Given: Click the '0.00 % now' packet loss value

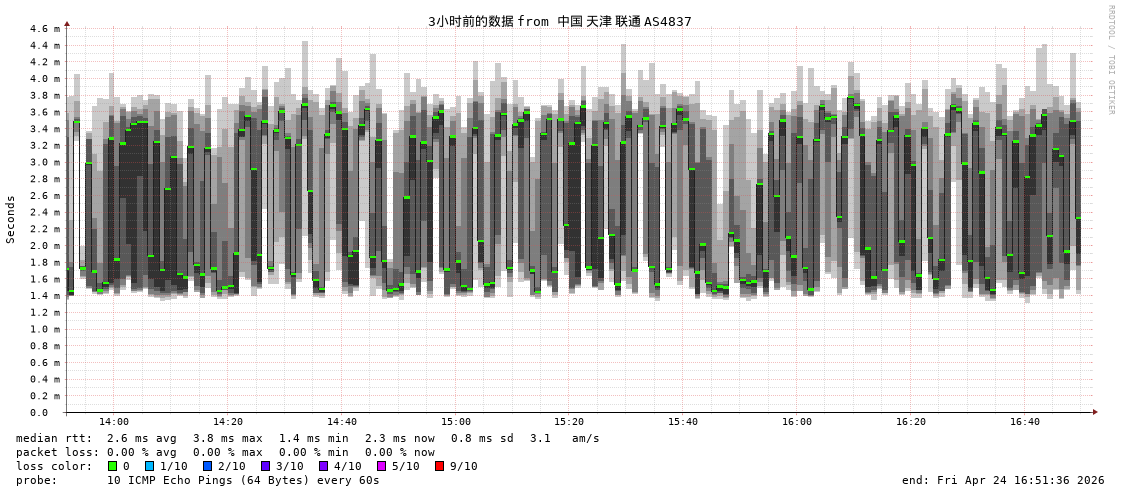Looking at the screenshot, I should 399,452.
